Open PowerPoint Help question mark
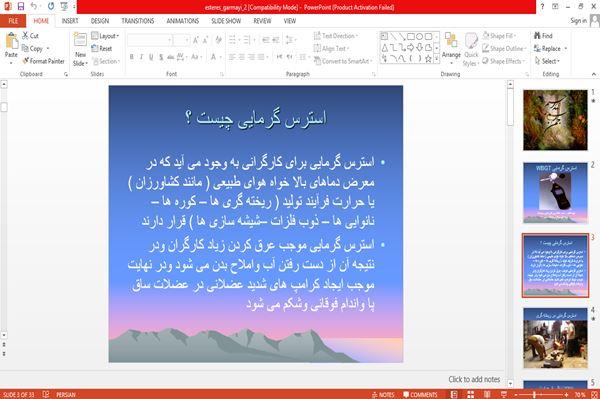 [x=542, y=6]
